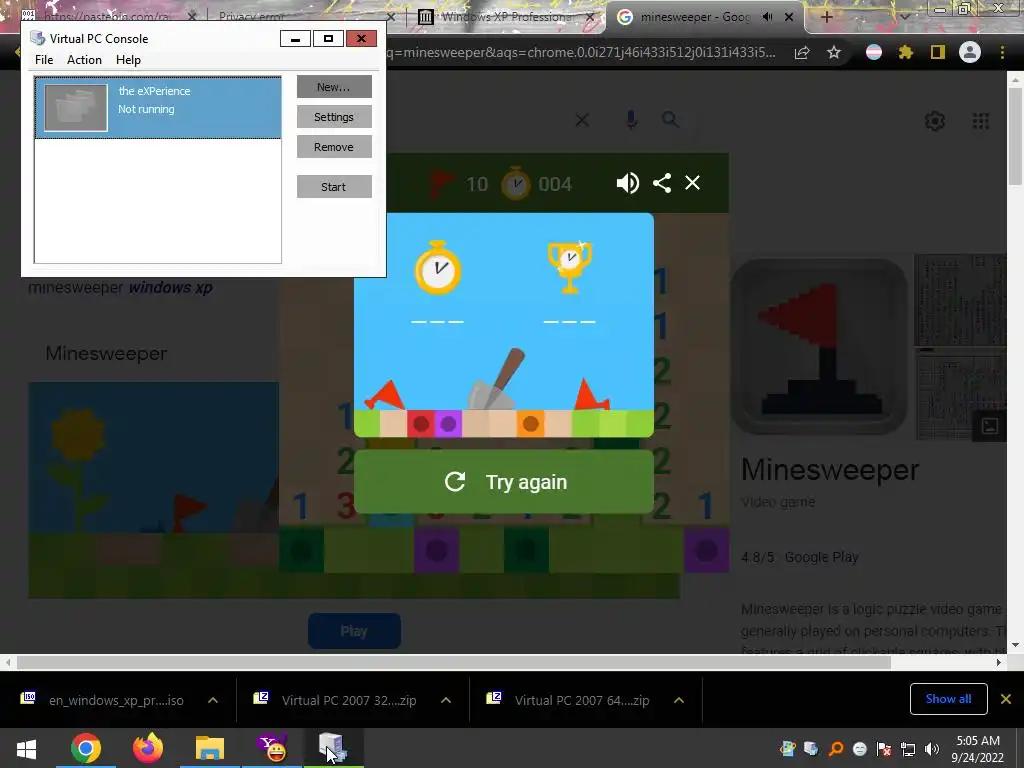Expand options for Virtual PC 2007 64 zip
The width and height of the screenshot is (1024, 768).
[x=679, y=700]
